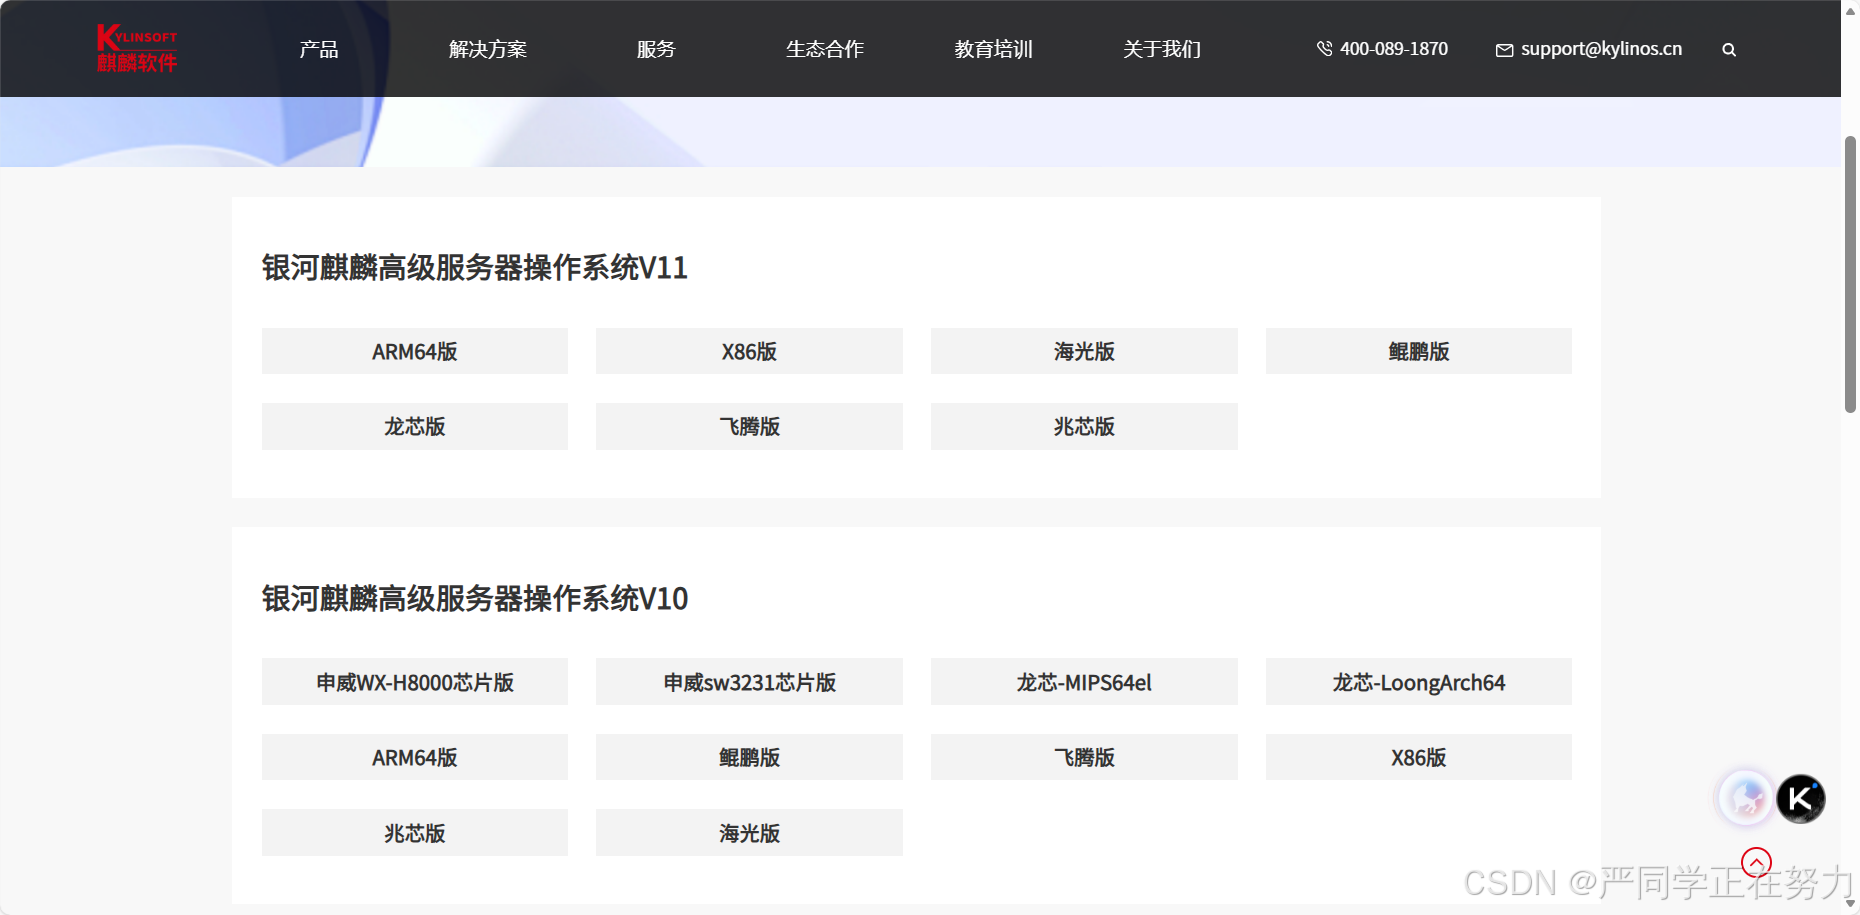Choose 龙芯-LoongArch64 under V10
This screenshot has height=915, width=1860.
pyautogui.click(x=1419, y=682)
